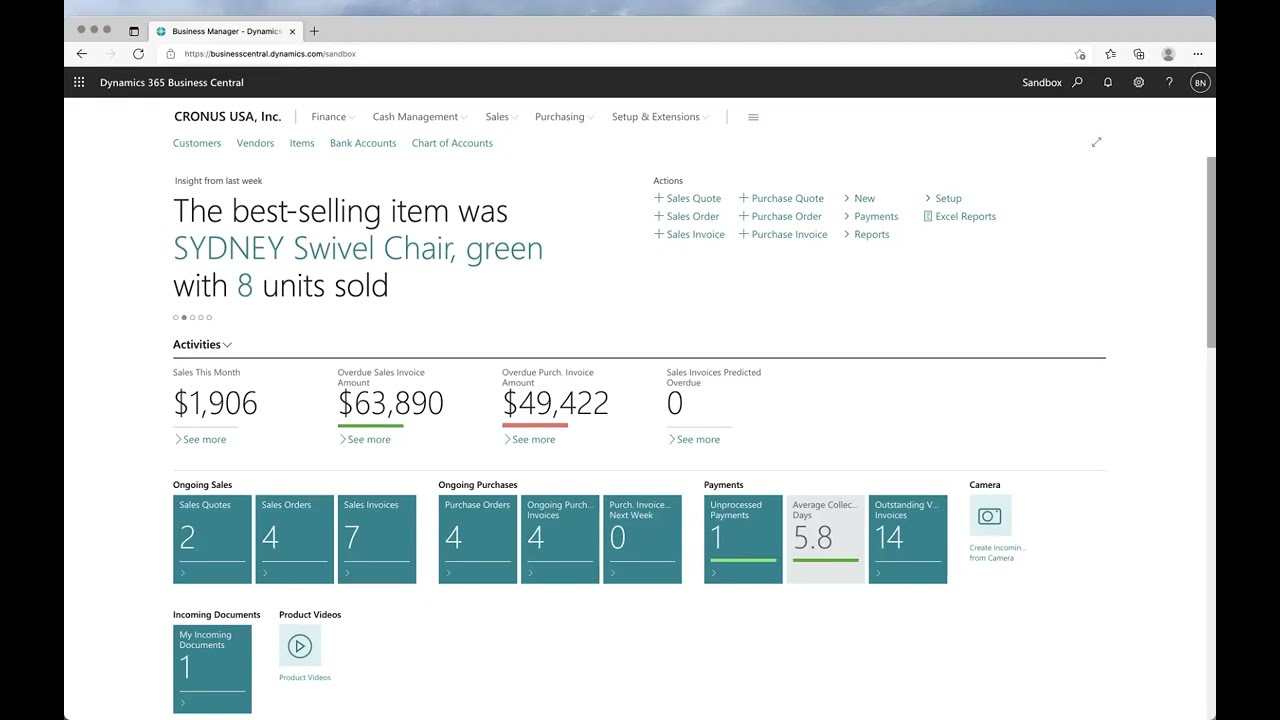This screenshot has width=1280, height=720.
Task: Collapse the Activities section
Action: click(202, 344)
